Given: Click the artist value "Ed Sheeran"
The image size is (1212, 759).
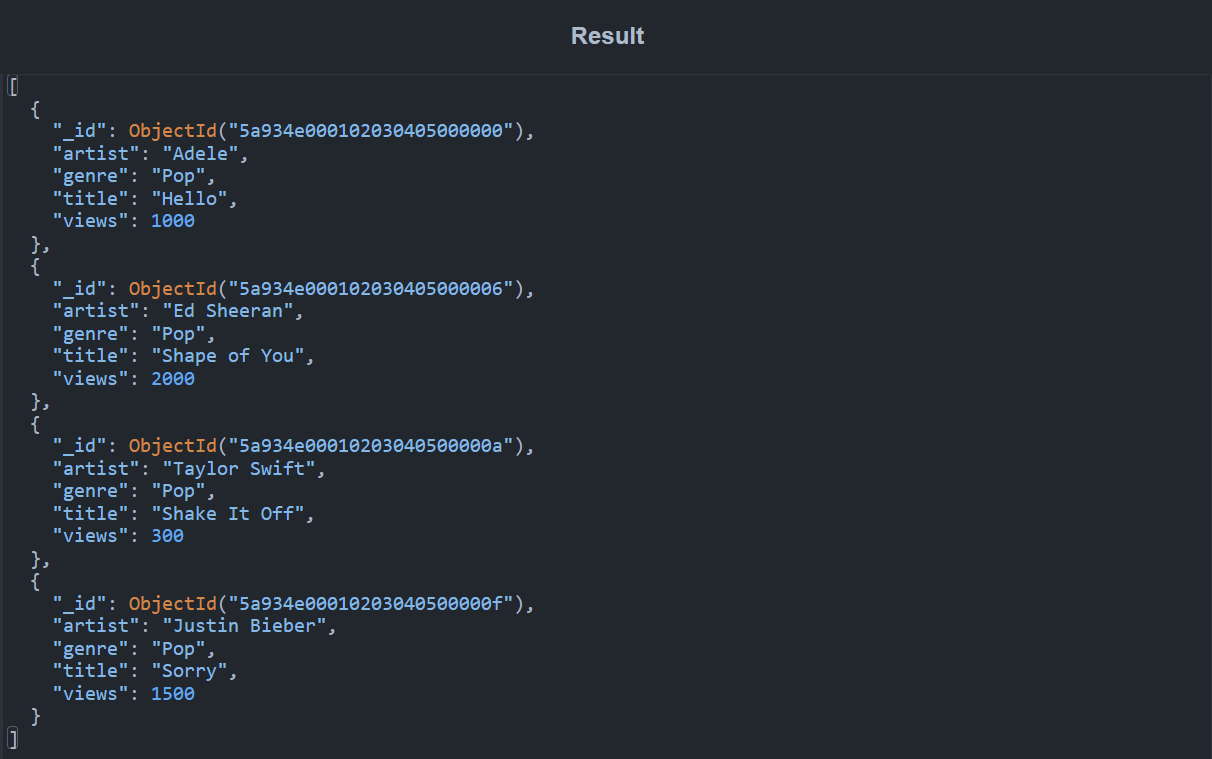Looking at the screenshot, I should coord(231,311).
